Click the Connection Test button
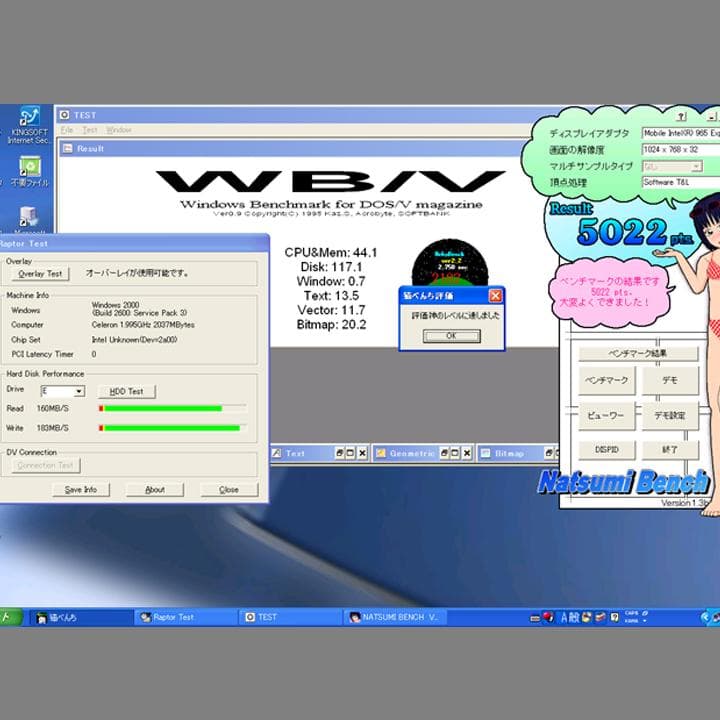 coord(45,465)
